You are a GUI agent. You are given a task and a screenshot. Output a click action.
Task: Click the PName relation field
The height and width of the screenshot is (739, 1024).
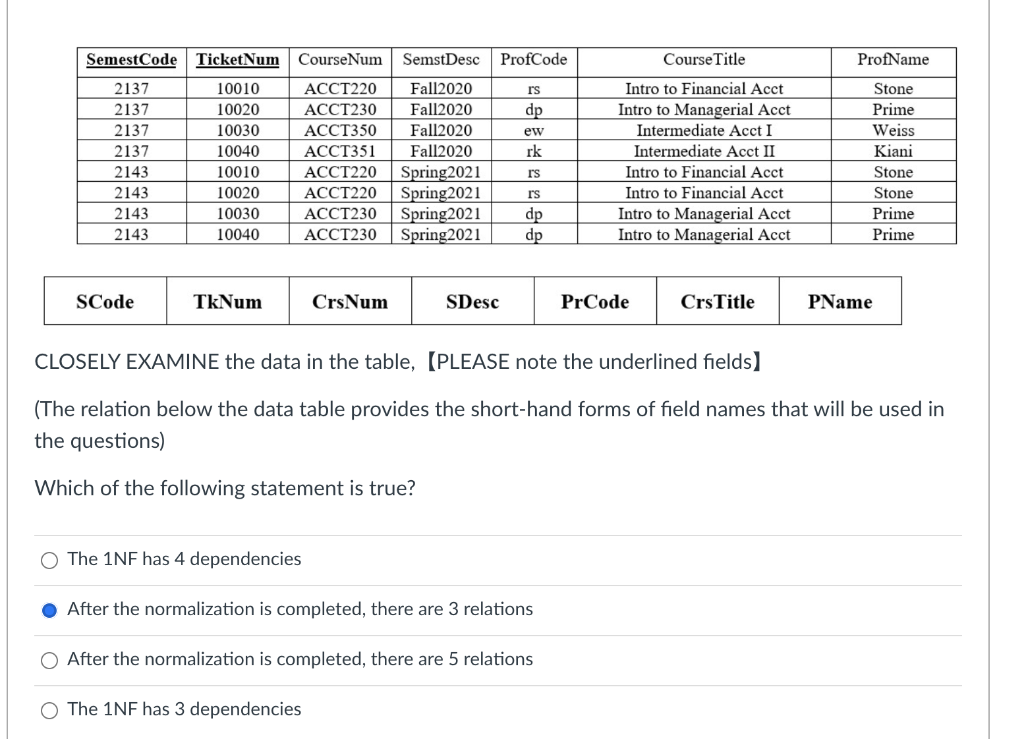tap(840, 300)
